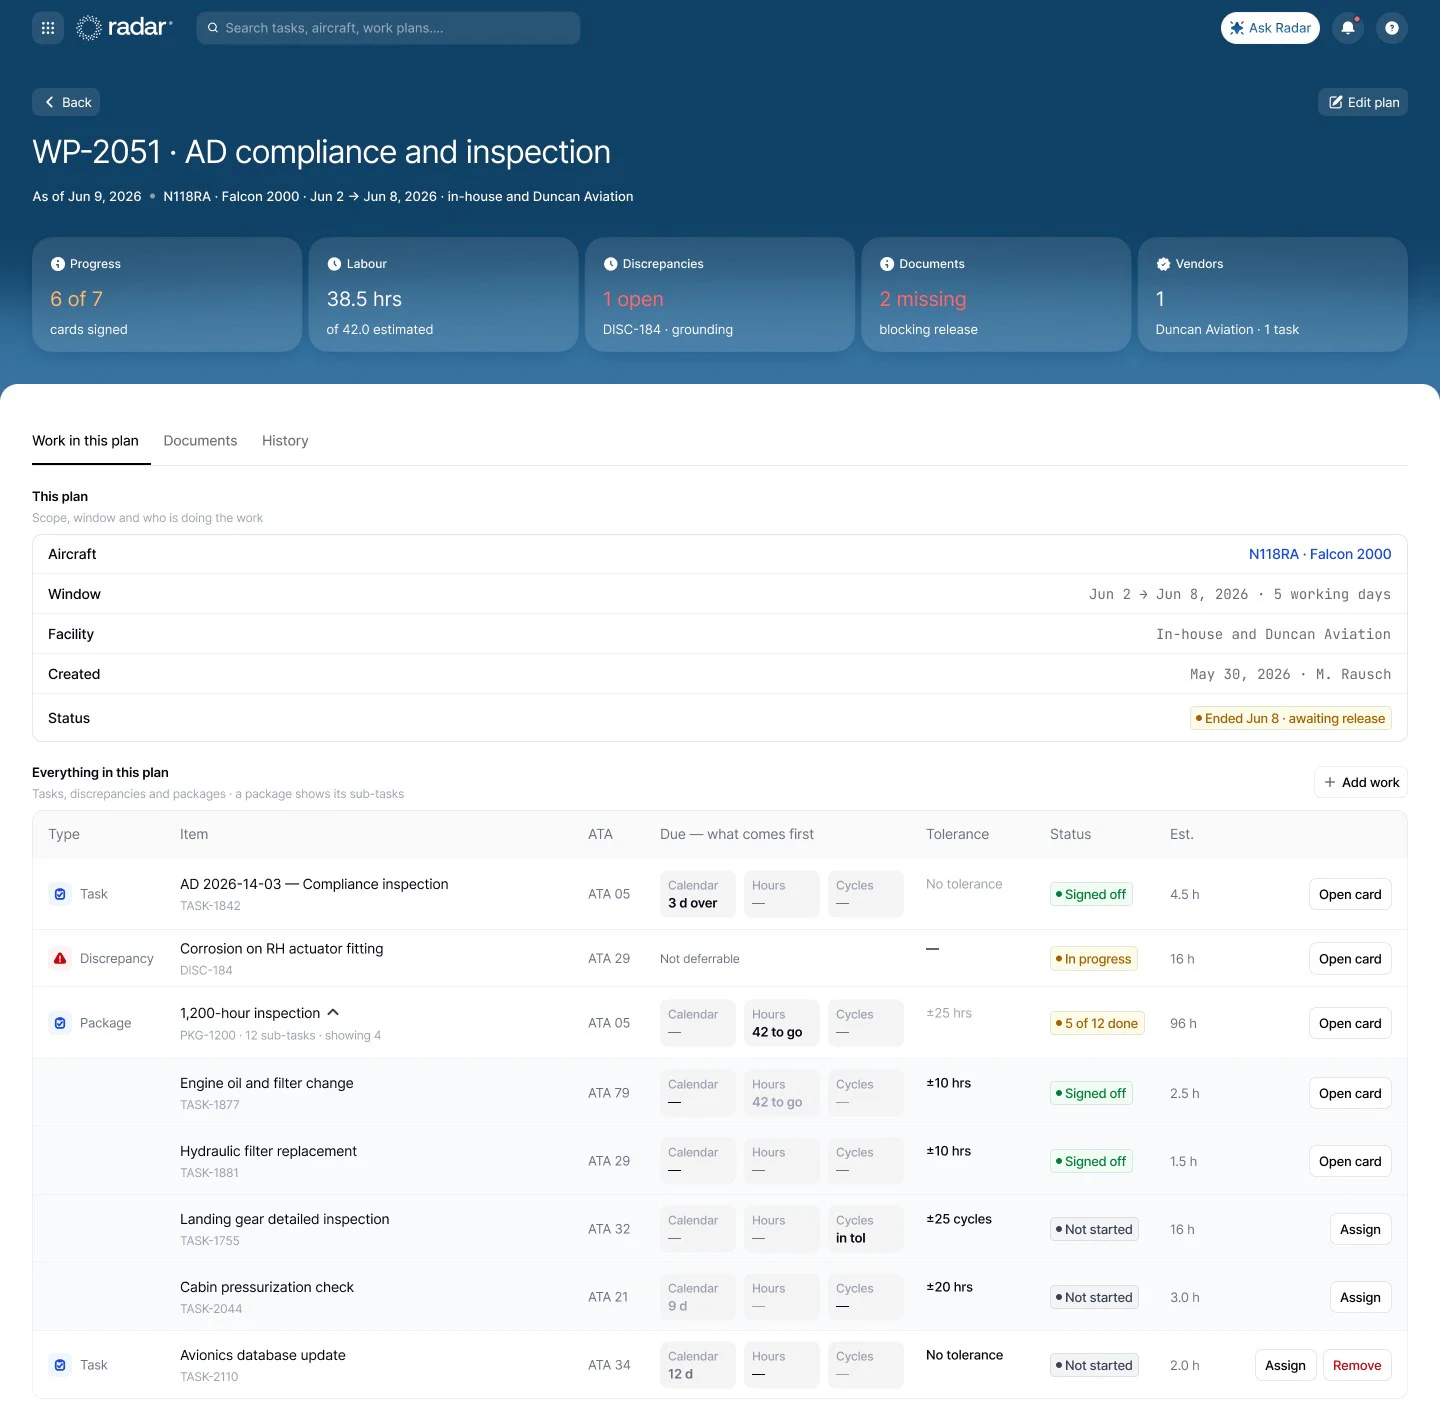Click Add work button

coord(1361,782)
